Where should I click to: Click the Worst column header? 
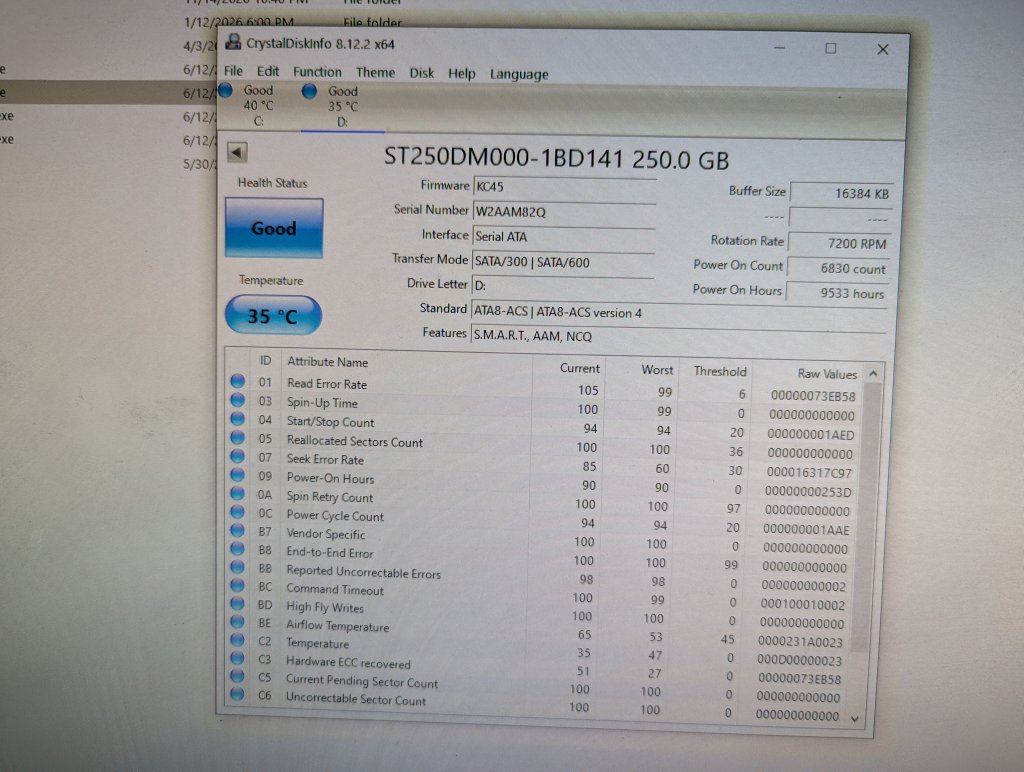coord(657,370)
